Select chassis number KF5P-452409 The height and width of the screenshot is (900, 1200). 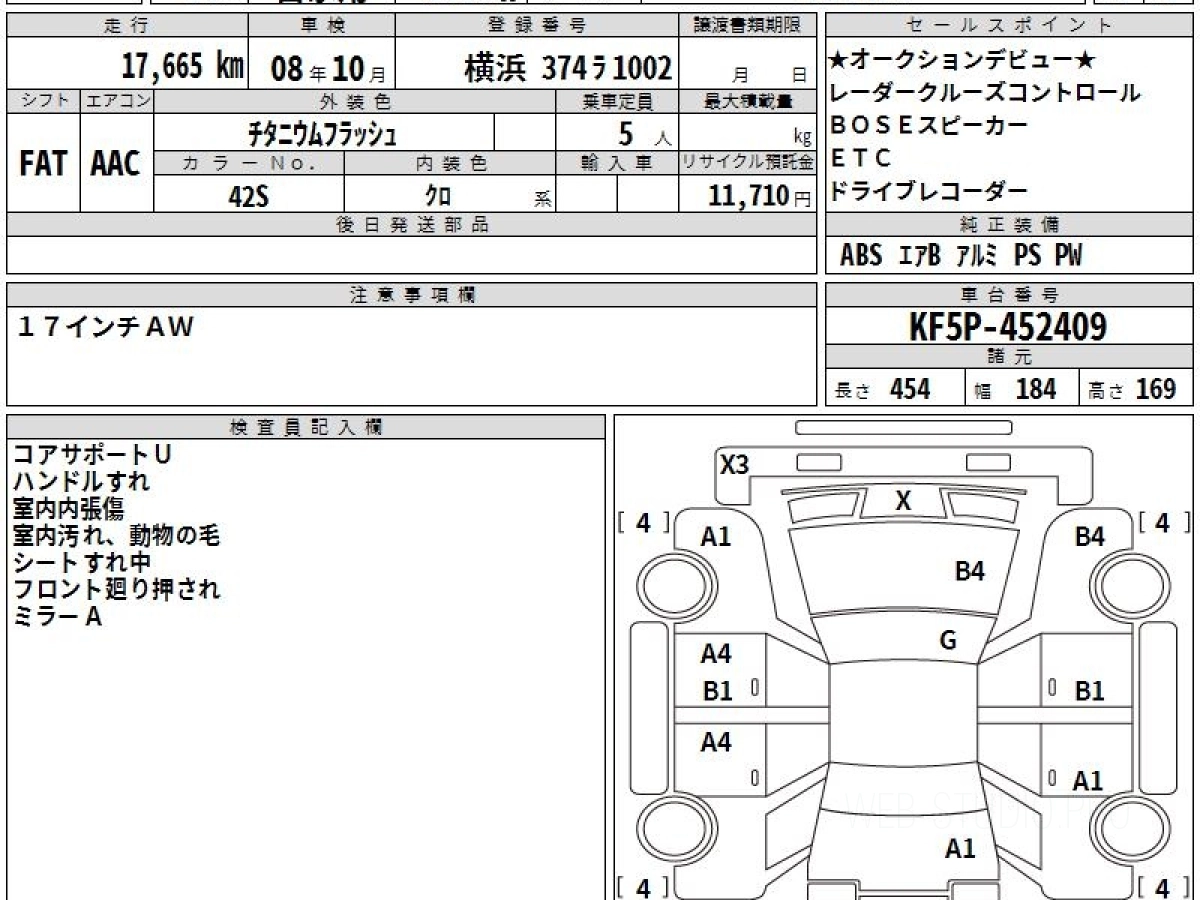click(x=1009, y=326)
